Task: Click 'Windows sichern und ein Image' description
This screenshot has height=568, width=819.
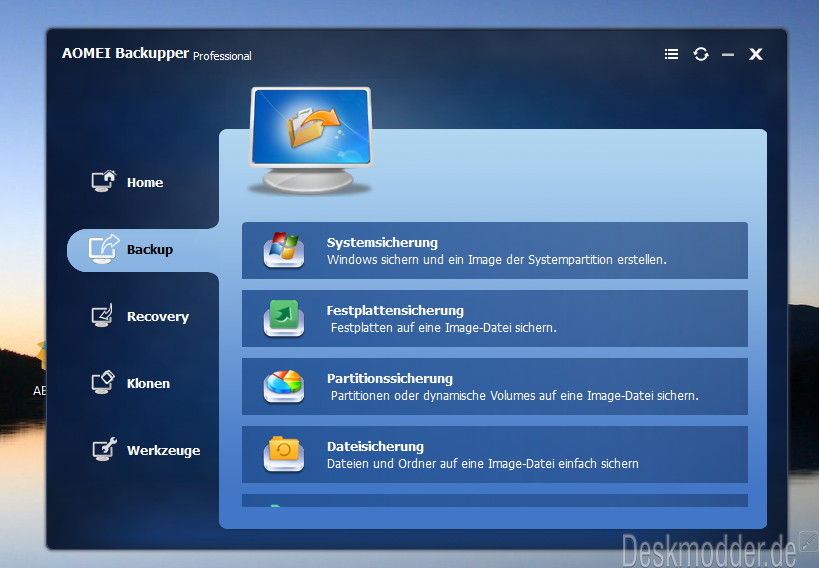Action: pyautogui.click(x=496, y=260)
